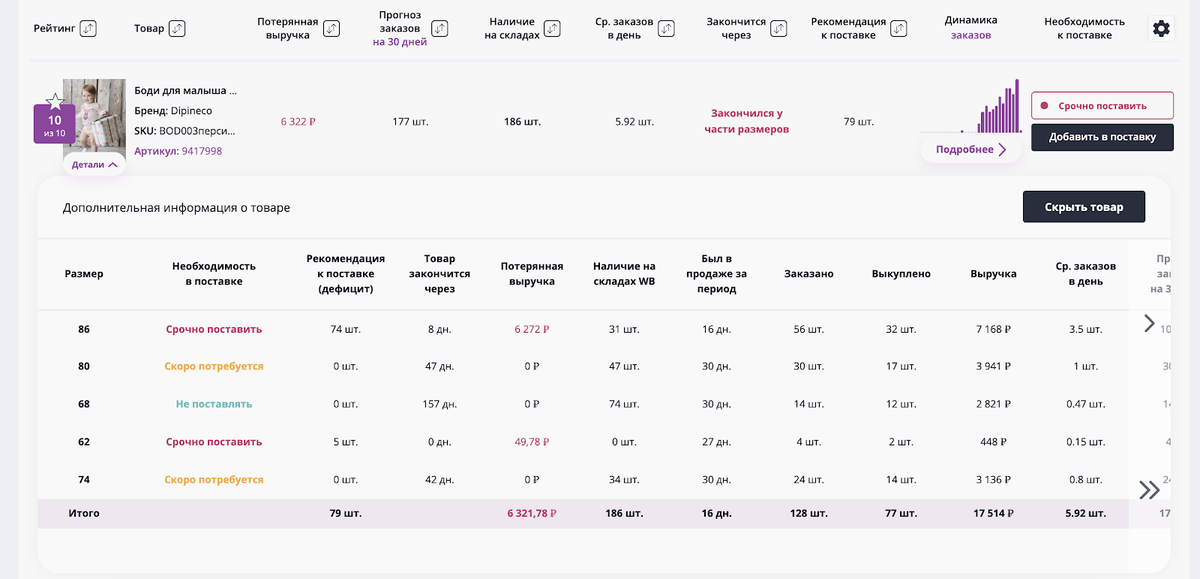Sort by Закончится через icon

[777, 28]
